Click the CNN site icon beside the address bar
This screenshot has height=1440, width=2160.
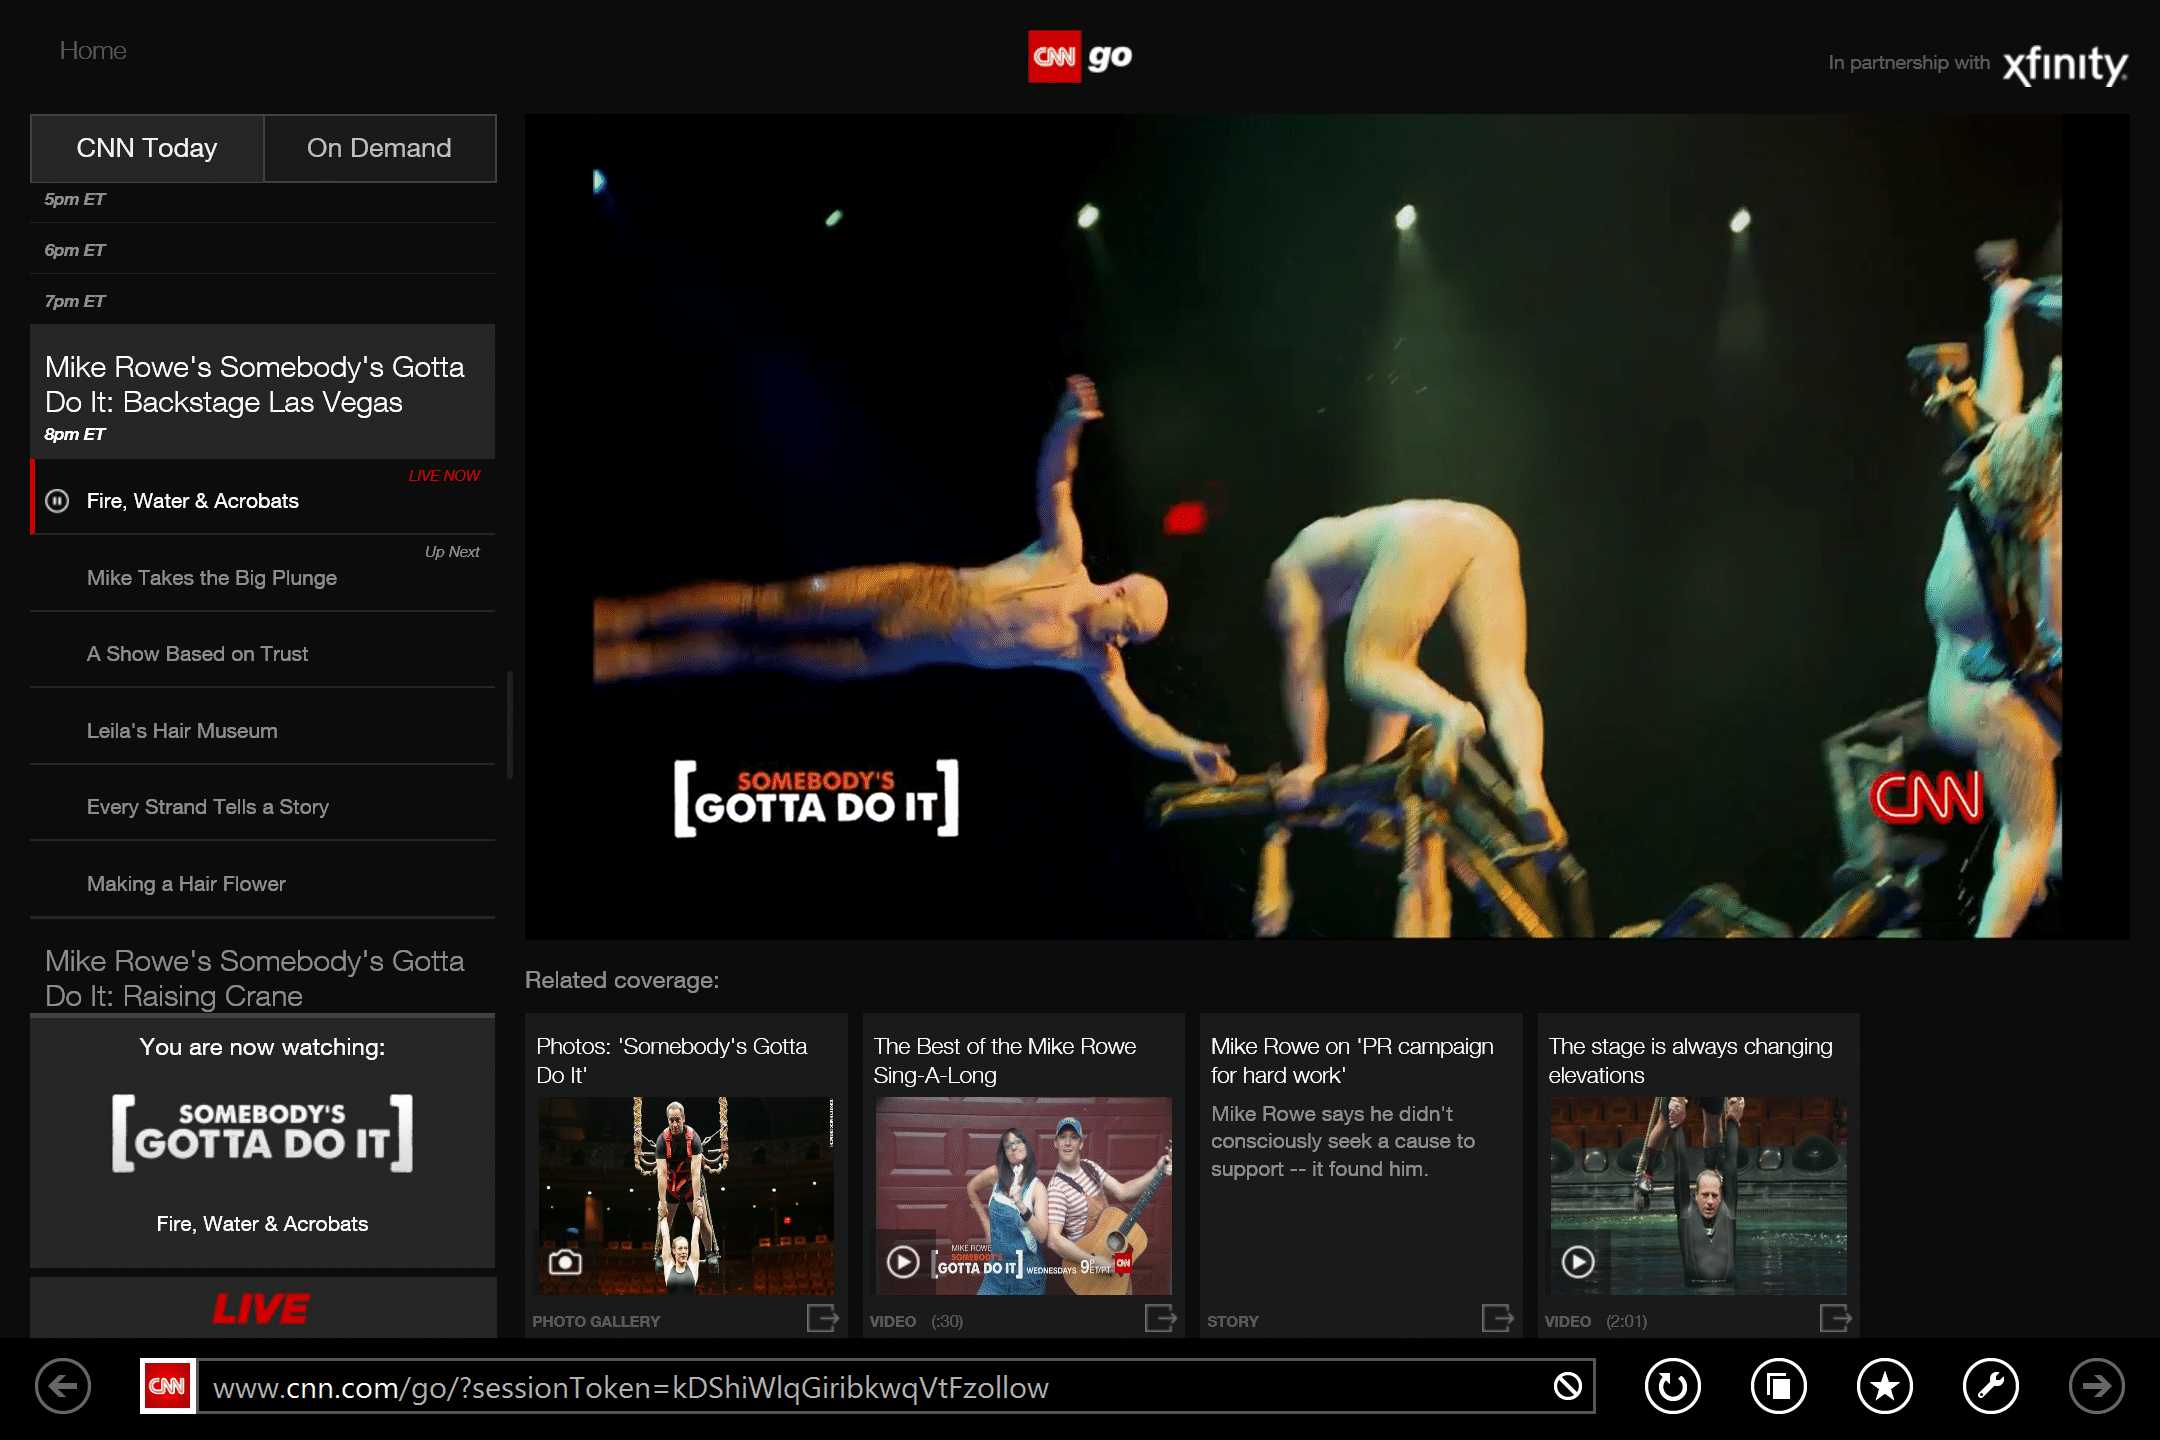167,1386
